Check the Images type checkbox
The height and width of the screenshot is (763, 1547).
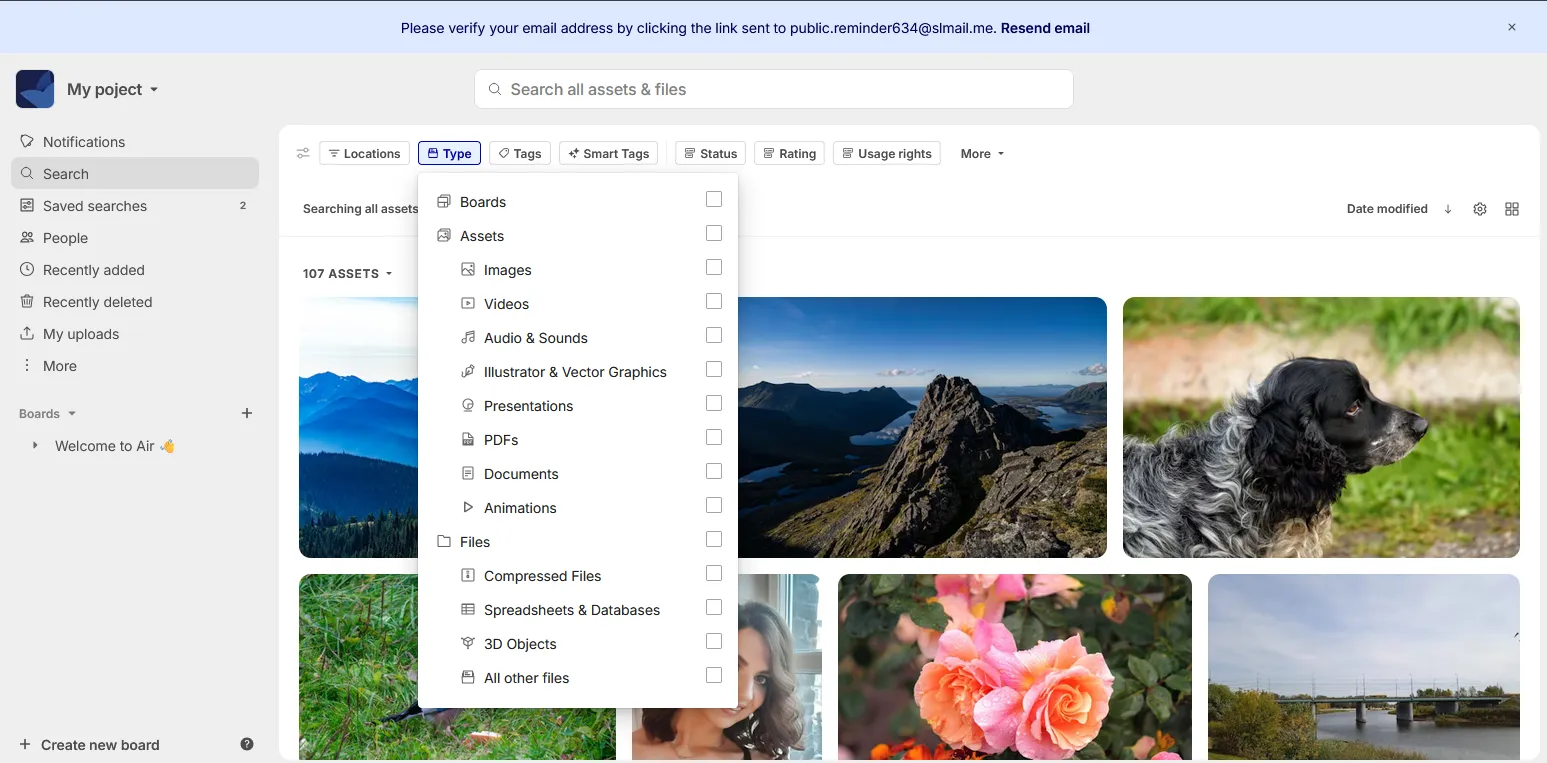(x=713, y=267)
